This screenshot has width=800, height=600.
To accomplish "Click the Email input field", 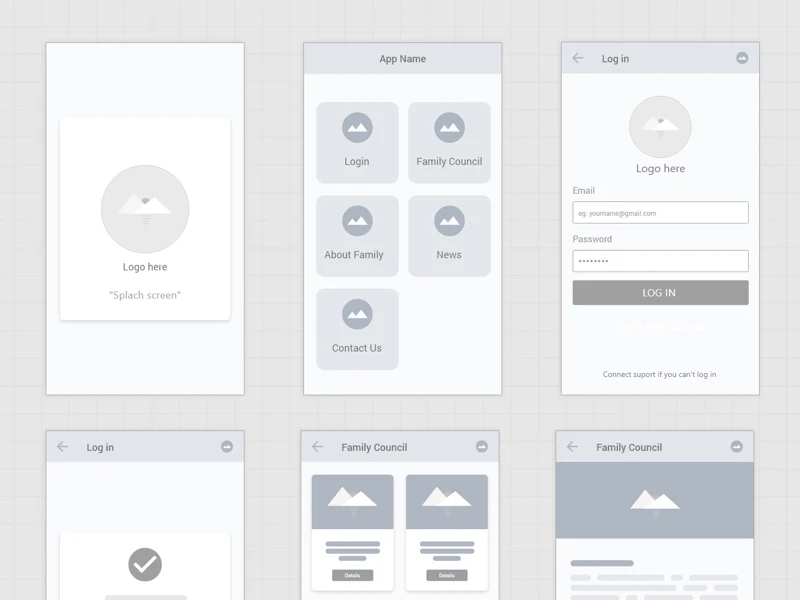I will pyautogui.click(x=660, y=212).
